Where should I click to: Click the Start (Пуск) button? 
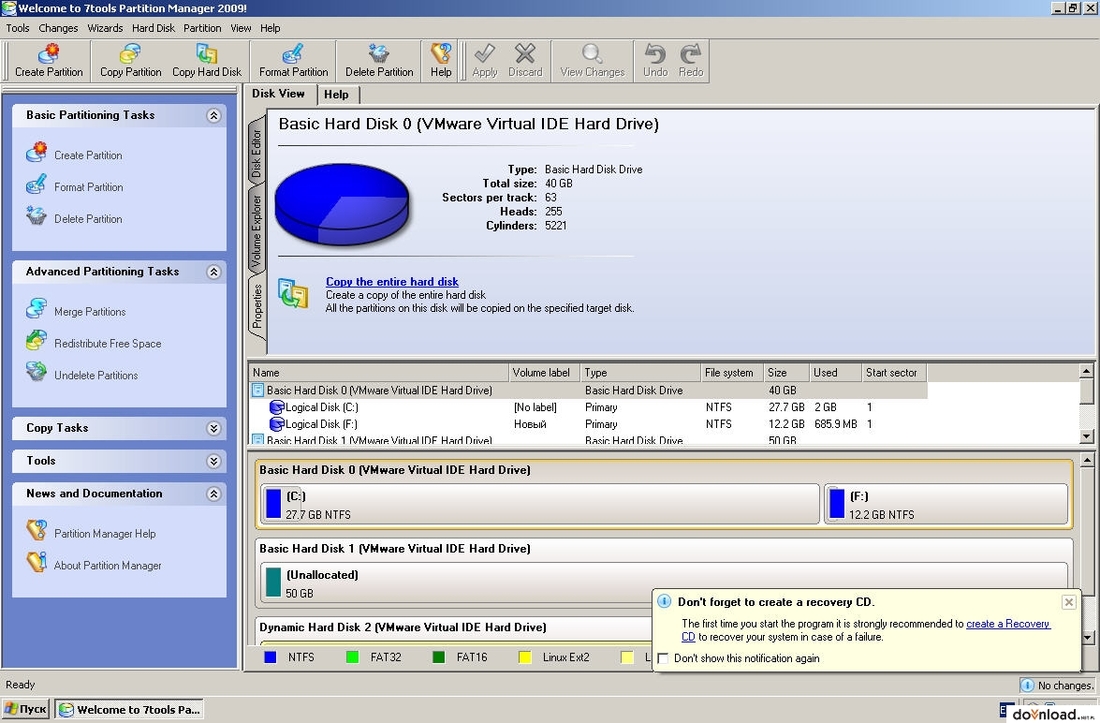[27, 709]
